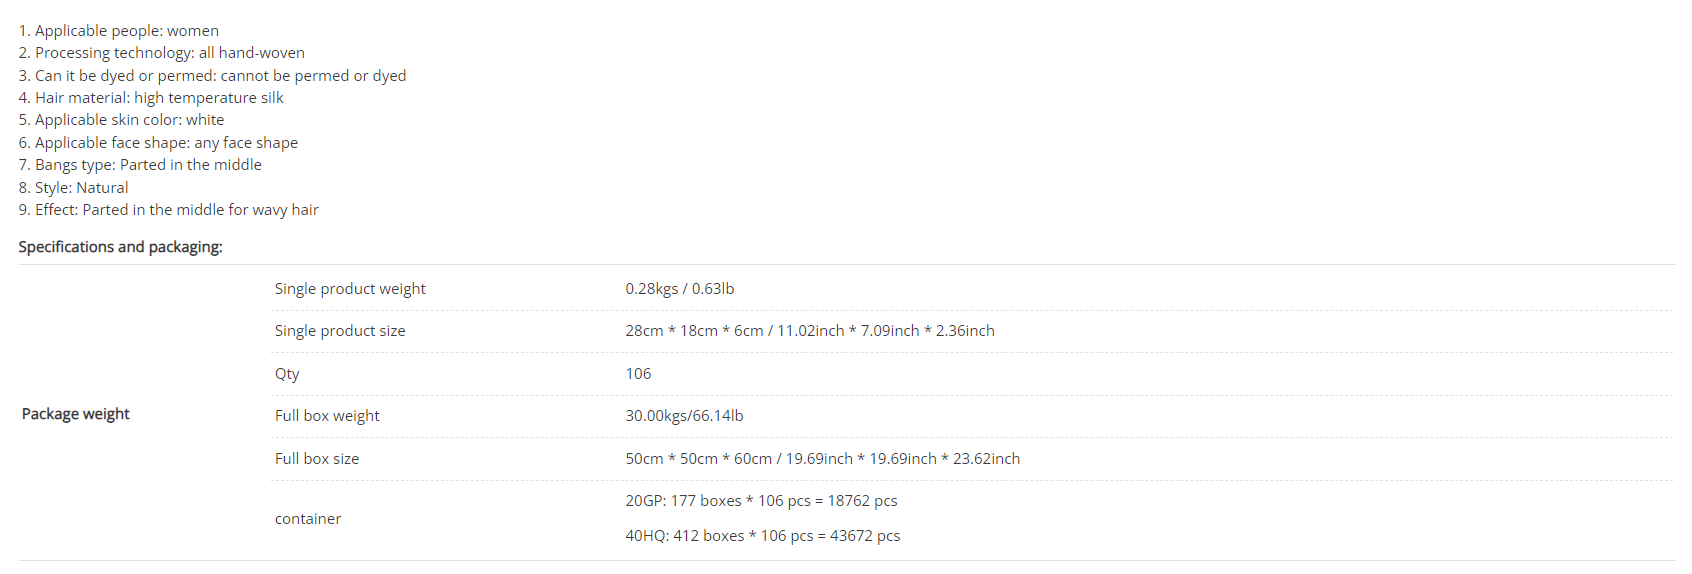Select the 20GP container capacity line
Image resolution: width=1692 pixels, height=574 pixels.
[762, 501]
